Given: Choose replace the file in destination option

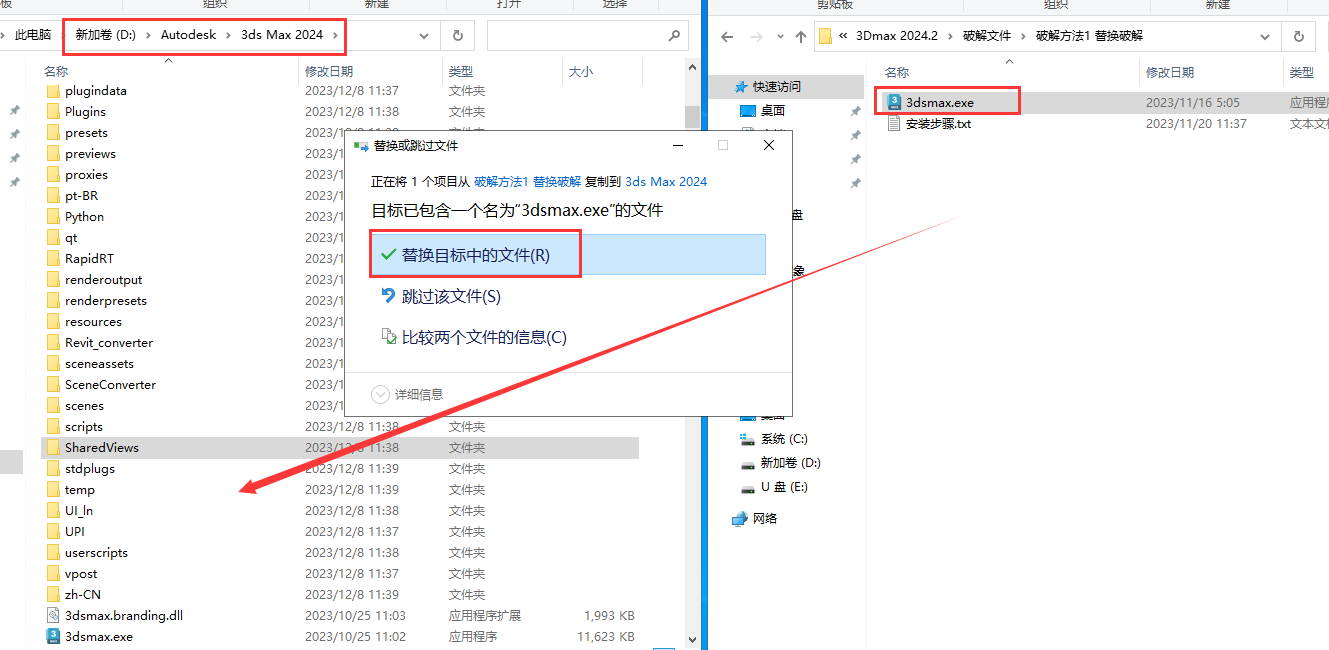Looking at the screenshot, I should tap(567, 254).
